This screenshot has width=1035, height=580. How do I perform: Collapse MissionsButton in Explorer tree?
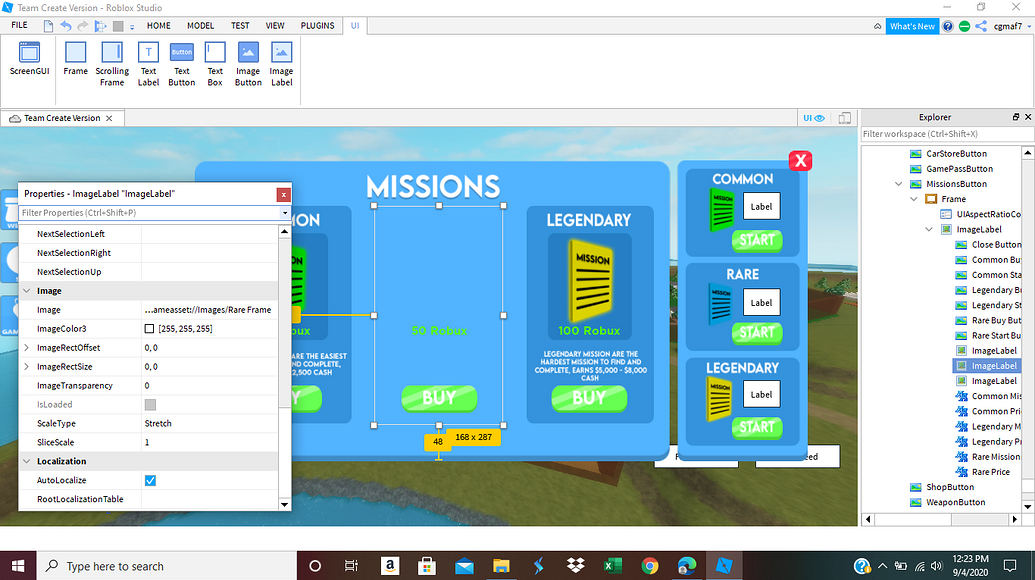898,184
